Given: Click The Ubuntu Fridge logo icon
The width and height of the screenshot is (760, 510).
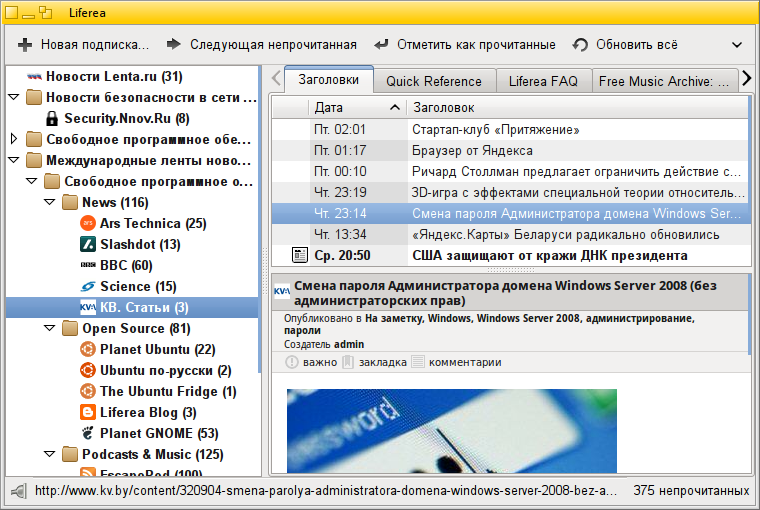Looking at the screenshot, I should click(88, 391).
